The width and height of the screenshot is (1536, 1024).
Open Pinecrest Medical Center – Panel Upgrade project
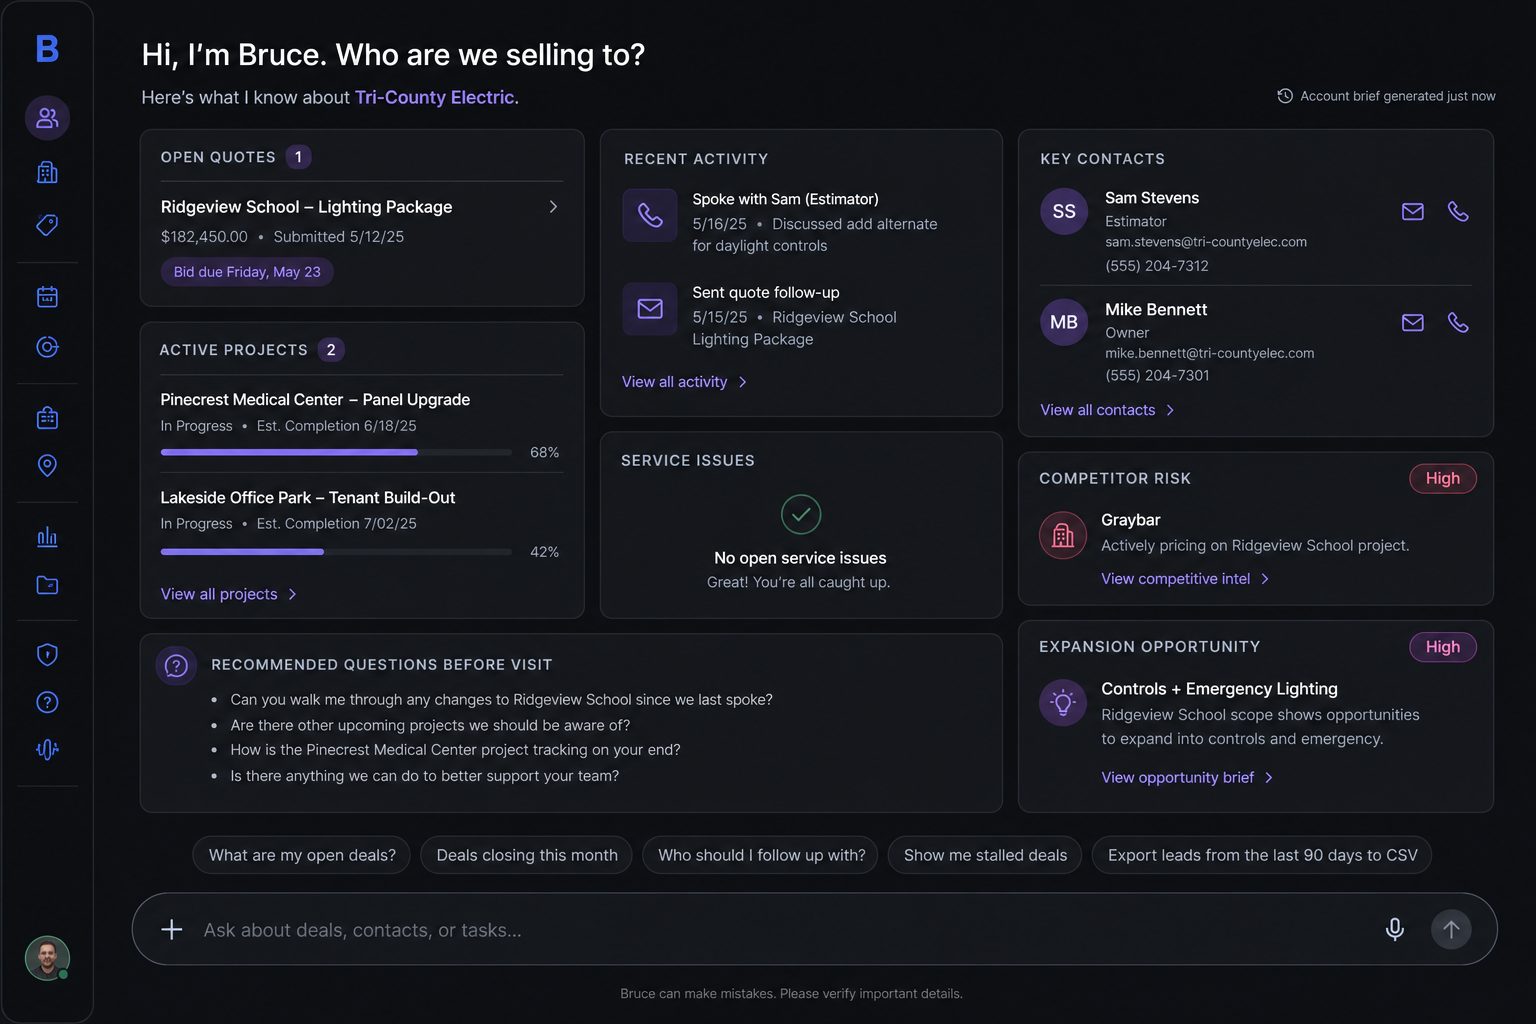click(x=315, y=399)
